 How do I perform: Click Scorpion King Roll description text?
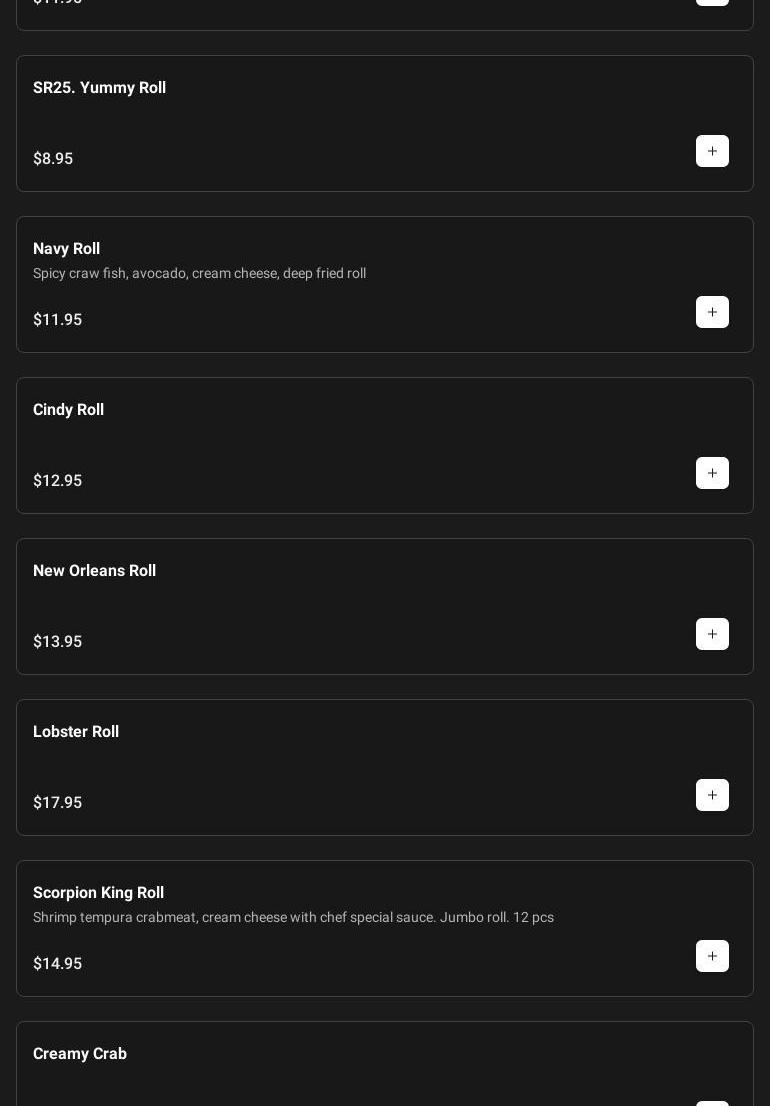click(293, 917)
